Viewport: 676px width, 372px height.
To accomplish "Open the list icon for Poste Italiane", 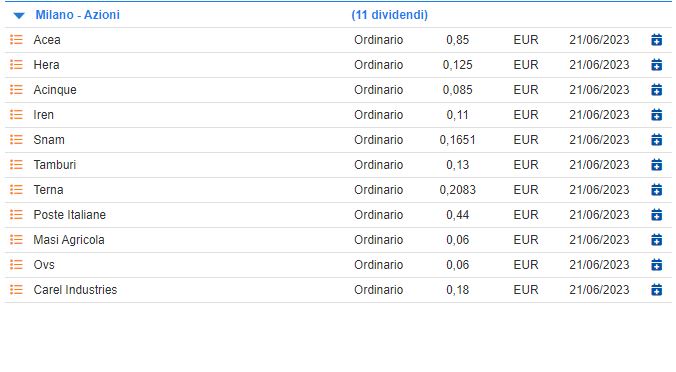I will pos(16,215).
